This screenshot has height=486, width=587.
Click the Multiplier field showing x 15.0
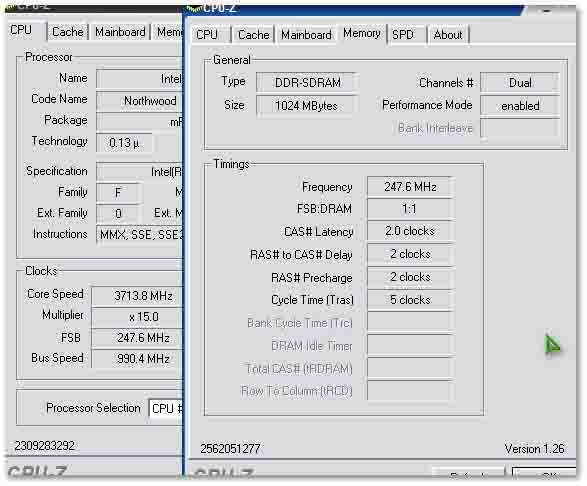tap(137, 317)
